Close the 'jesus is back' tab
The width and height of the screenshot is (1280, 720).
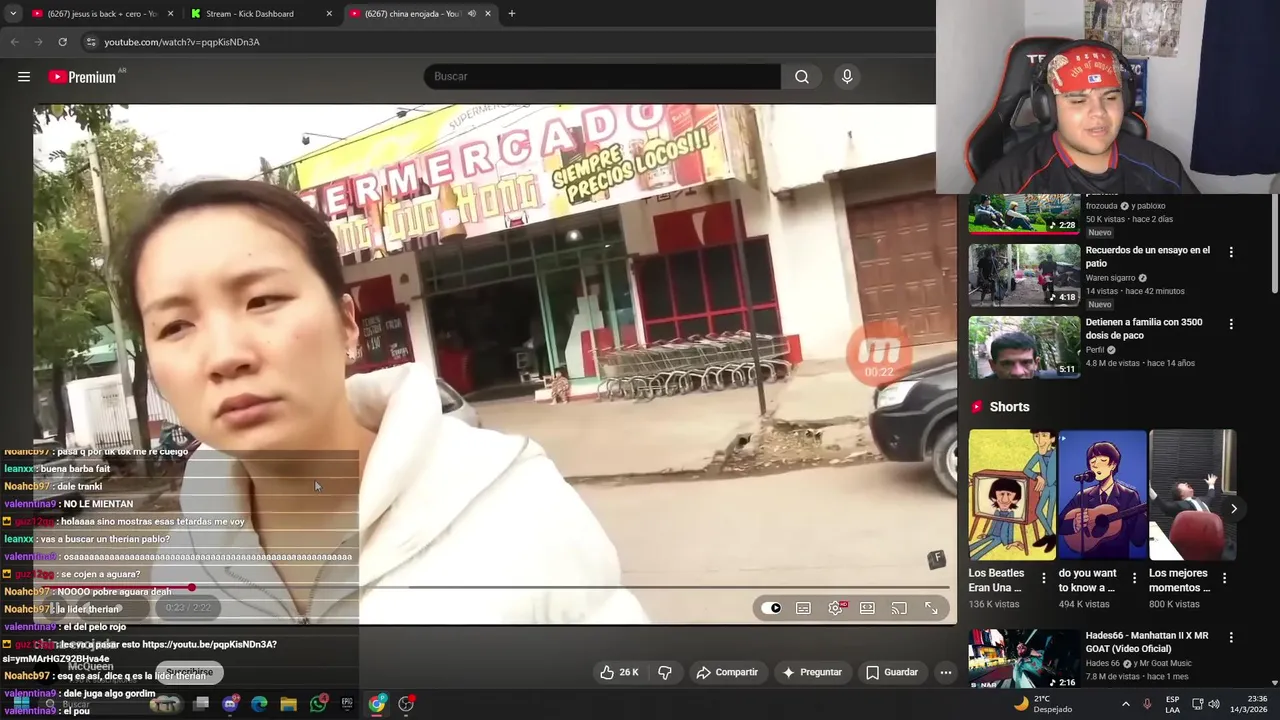[170, 14]
